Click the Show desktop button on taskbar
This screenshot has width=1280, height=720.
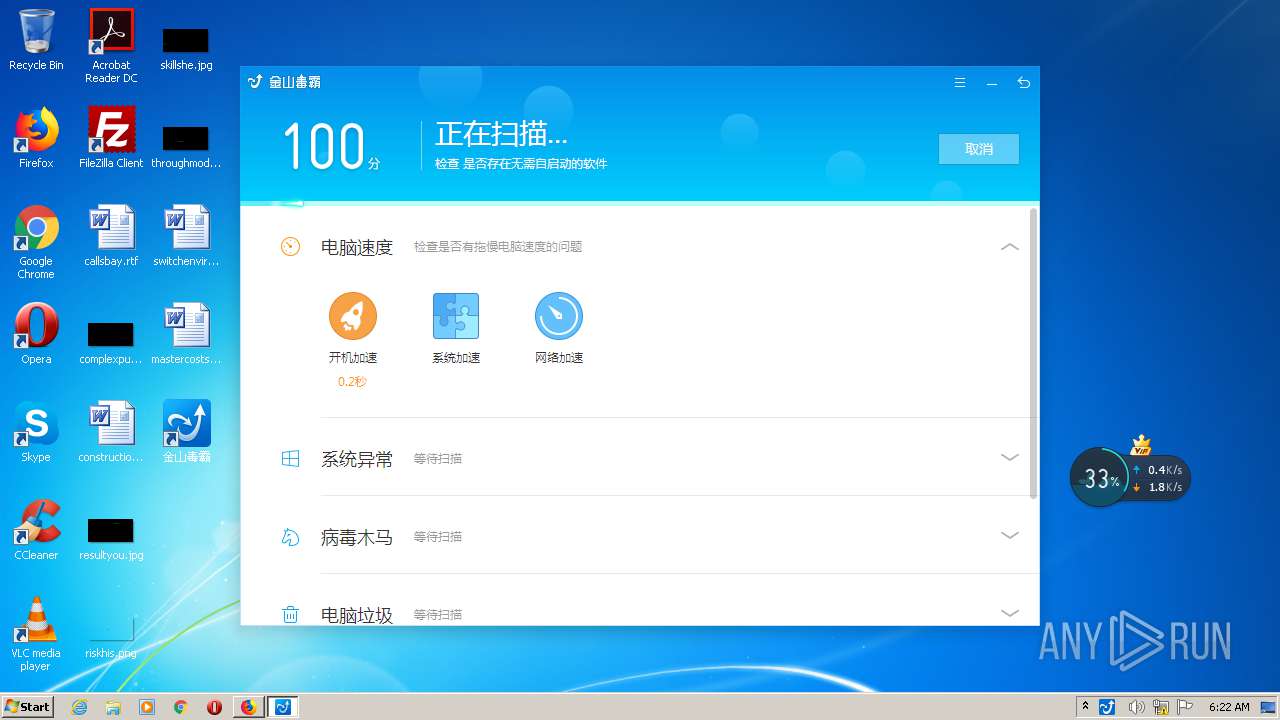(1270, 707)
